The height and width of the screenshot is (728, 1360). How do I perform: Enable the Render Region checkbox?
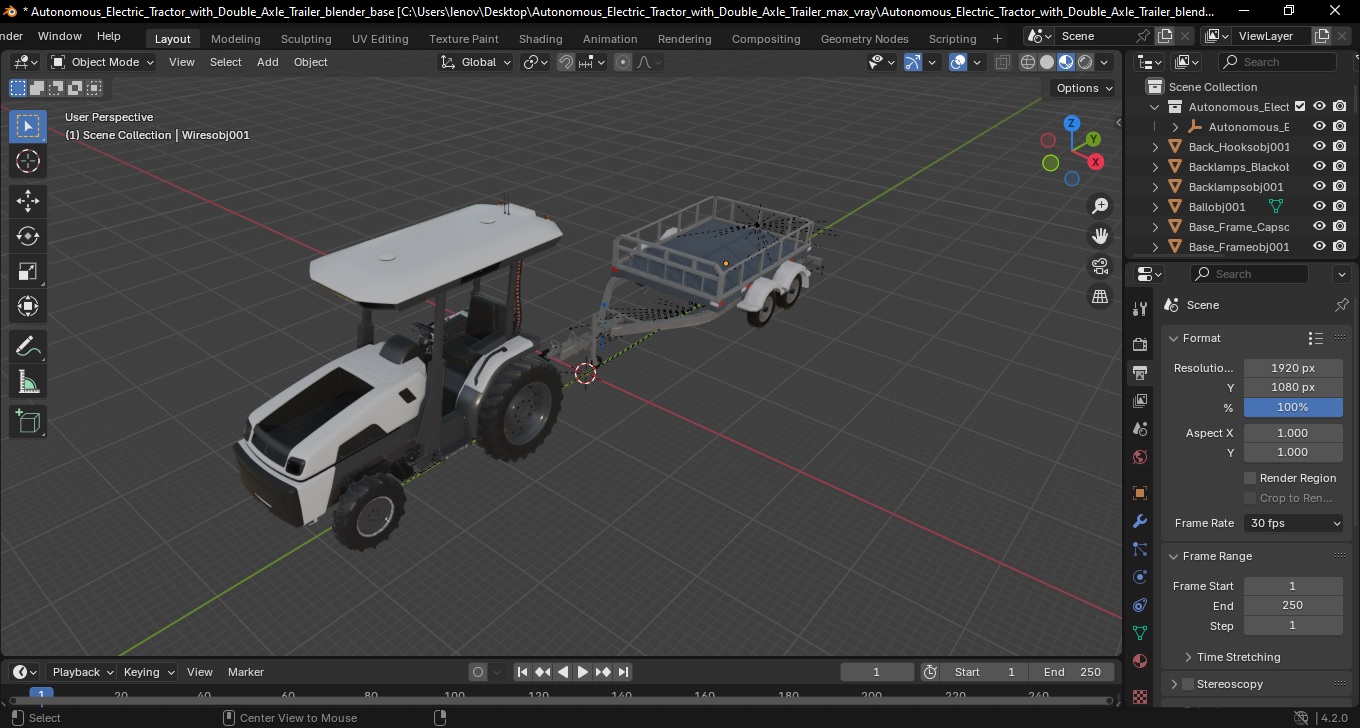[1250, 478]
